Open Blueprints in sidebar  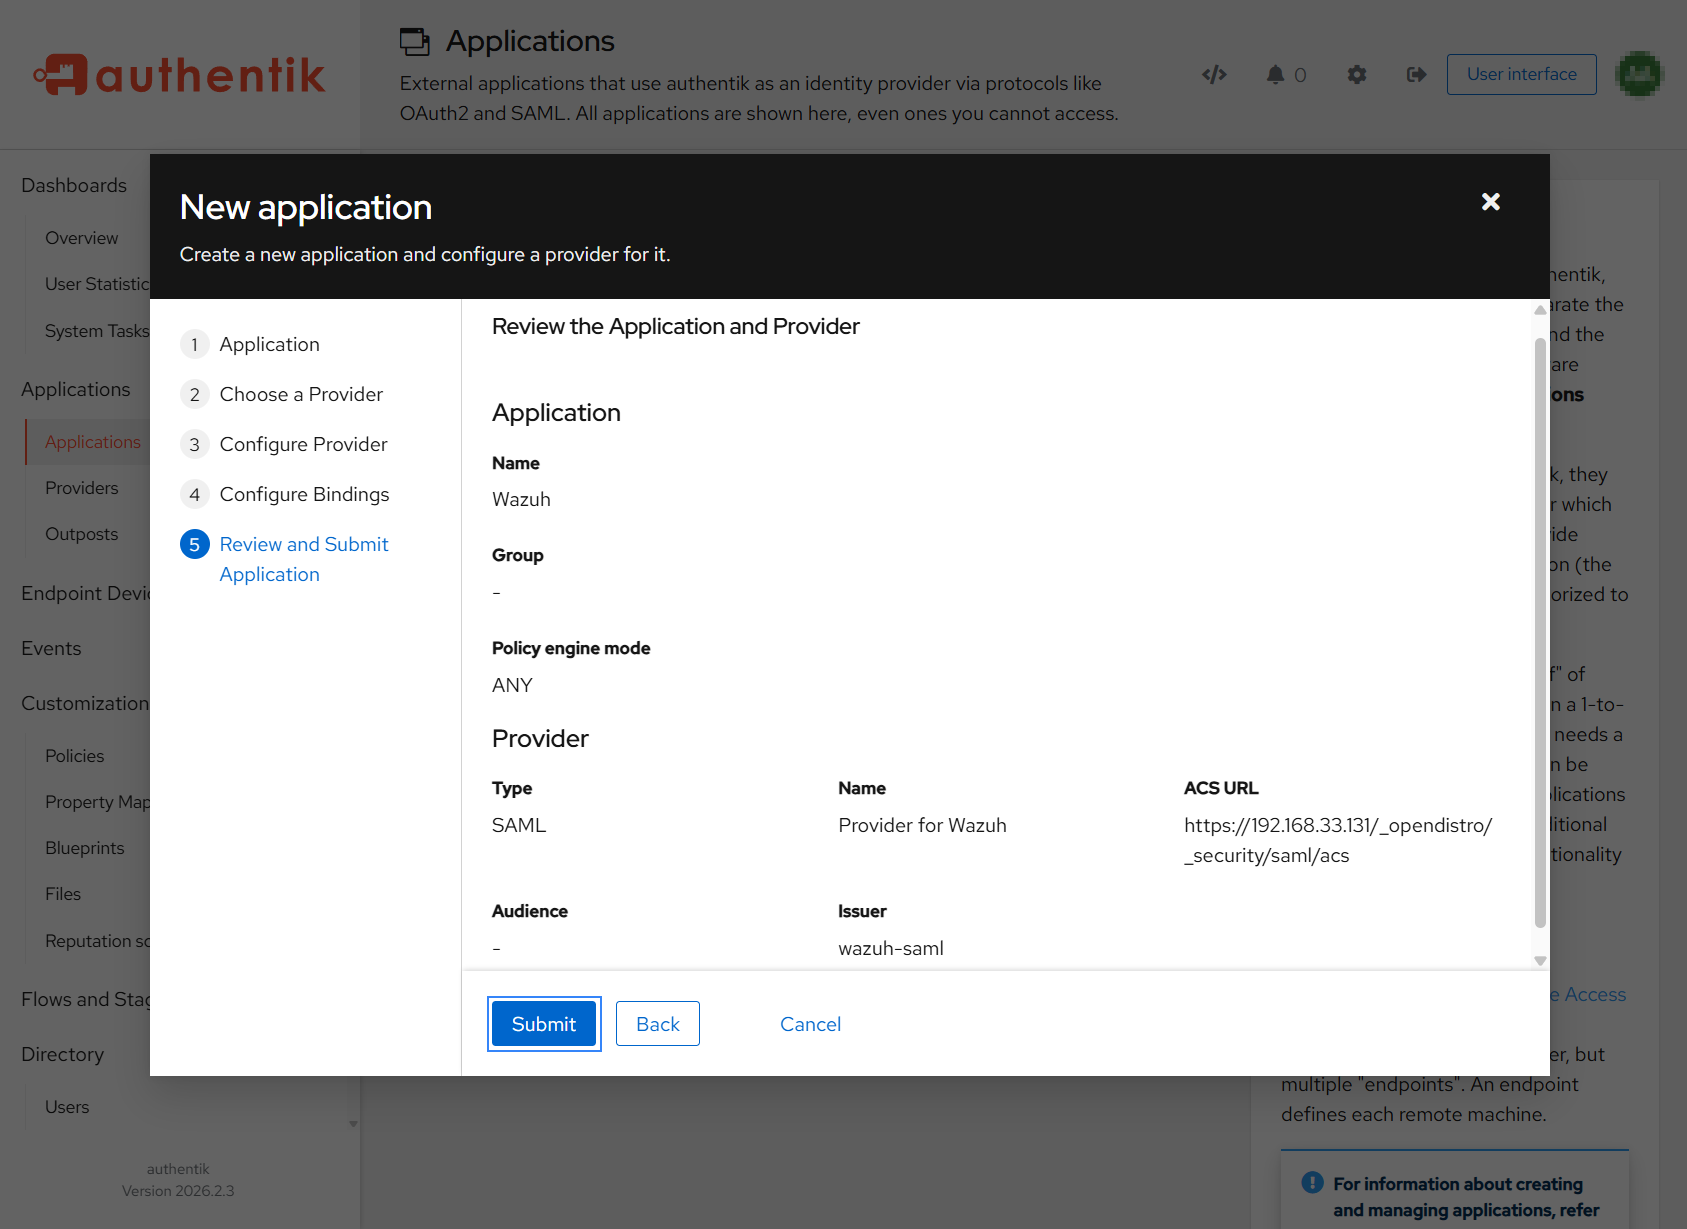(84, 848)
